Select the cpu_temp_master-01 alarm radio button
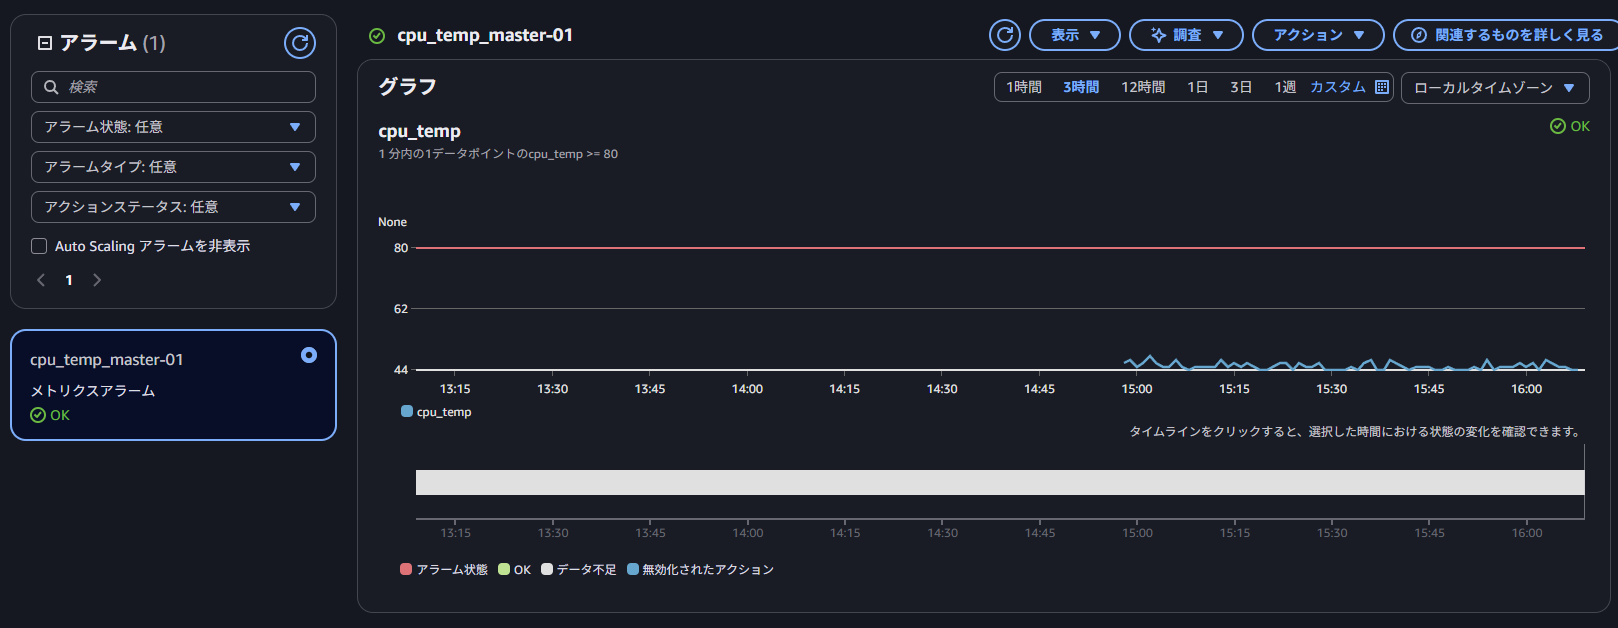Image resolution: width=1618 pixels, height=628 pixels. pyautogui.click(x=309, y=355)
